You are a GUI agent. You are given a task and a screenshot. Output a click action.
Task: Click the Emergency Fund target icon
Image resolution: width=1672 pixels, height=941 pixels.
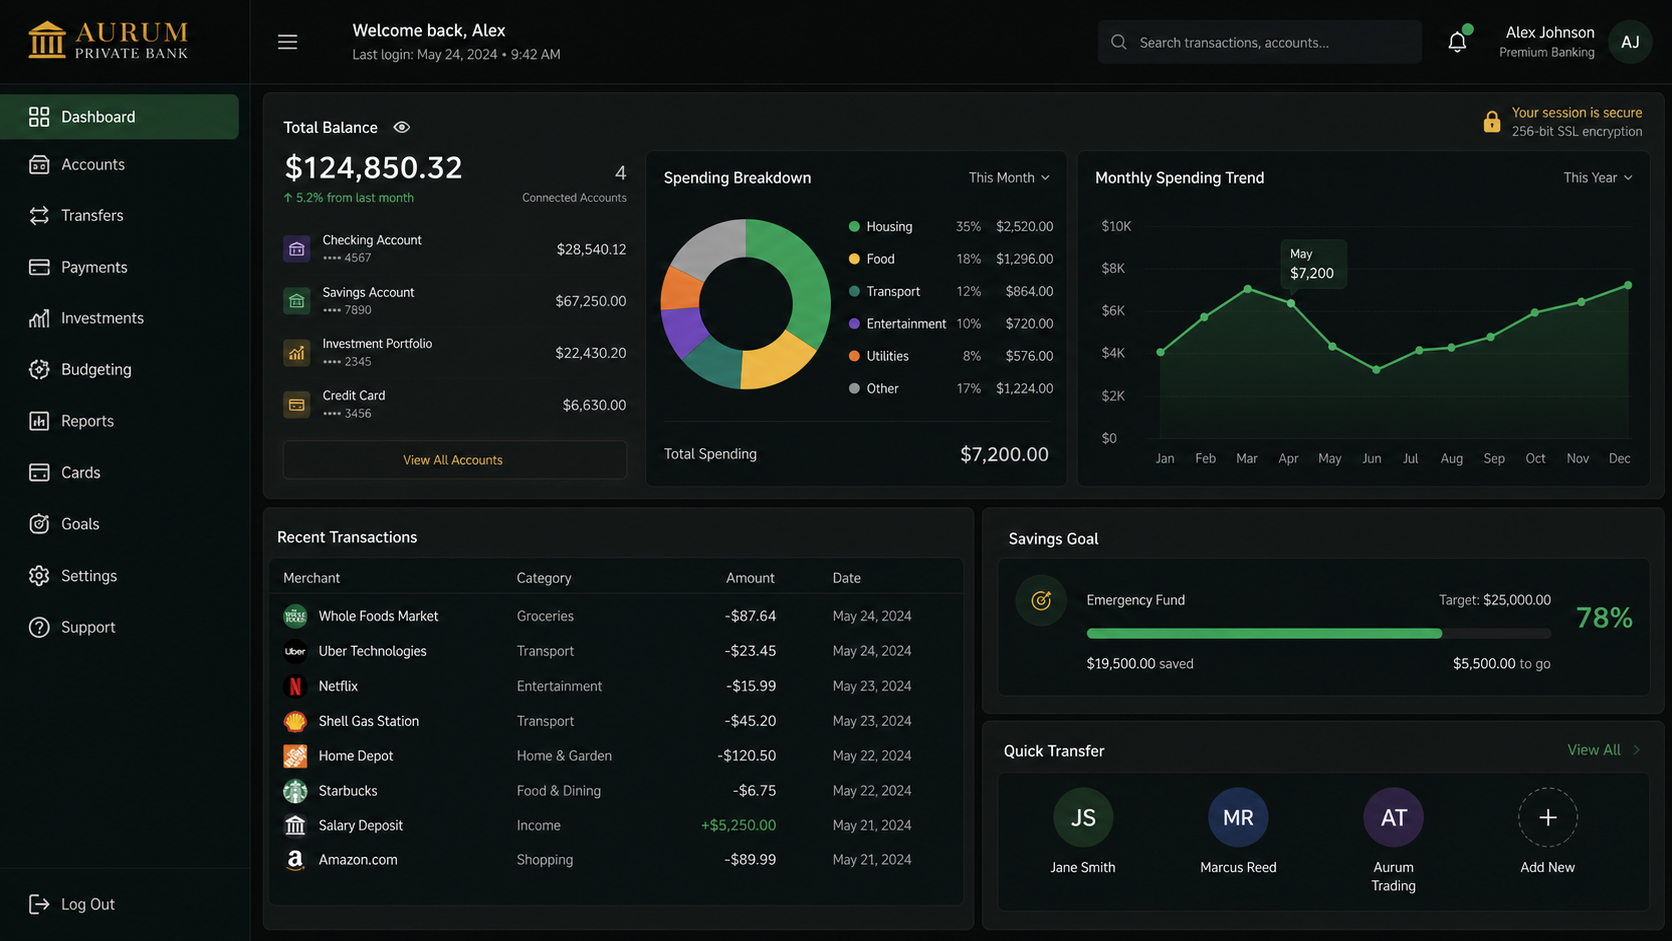click(x=1041, y=600)
